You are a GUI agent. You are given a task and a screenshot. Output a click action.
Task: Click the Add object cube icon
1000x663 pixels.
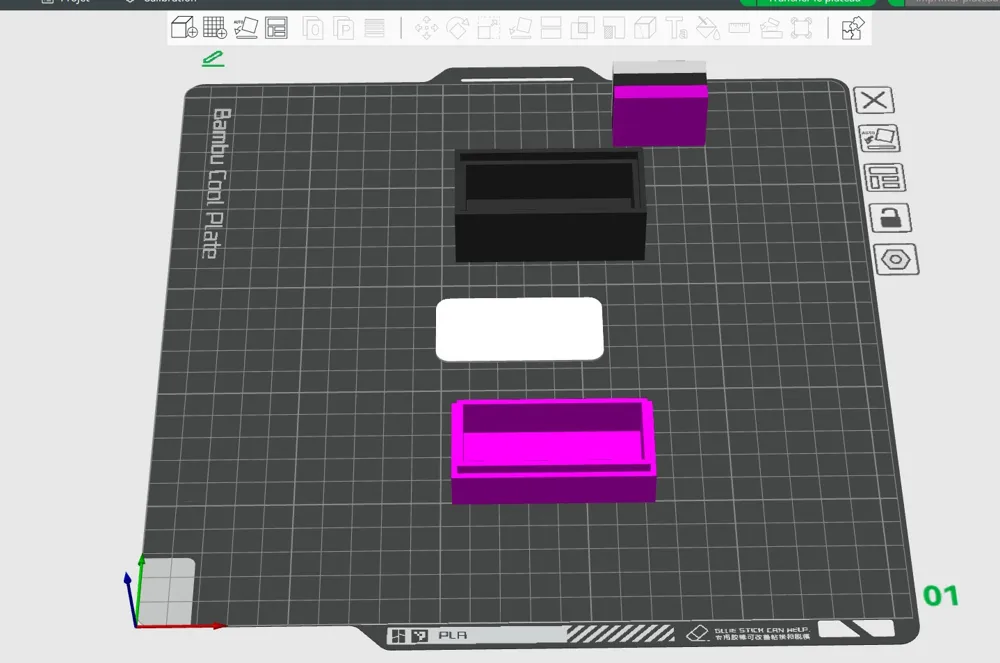pyautogui.click(x=184, y=28)
